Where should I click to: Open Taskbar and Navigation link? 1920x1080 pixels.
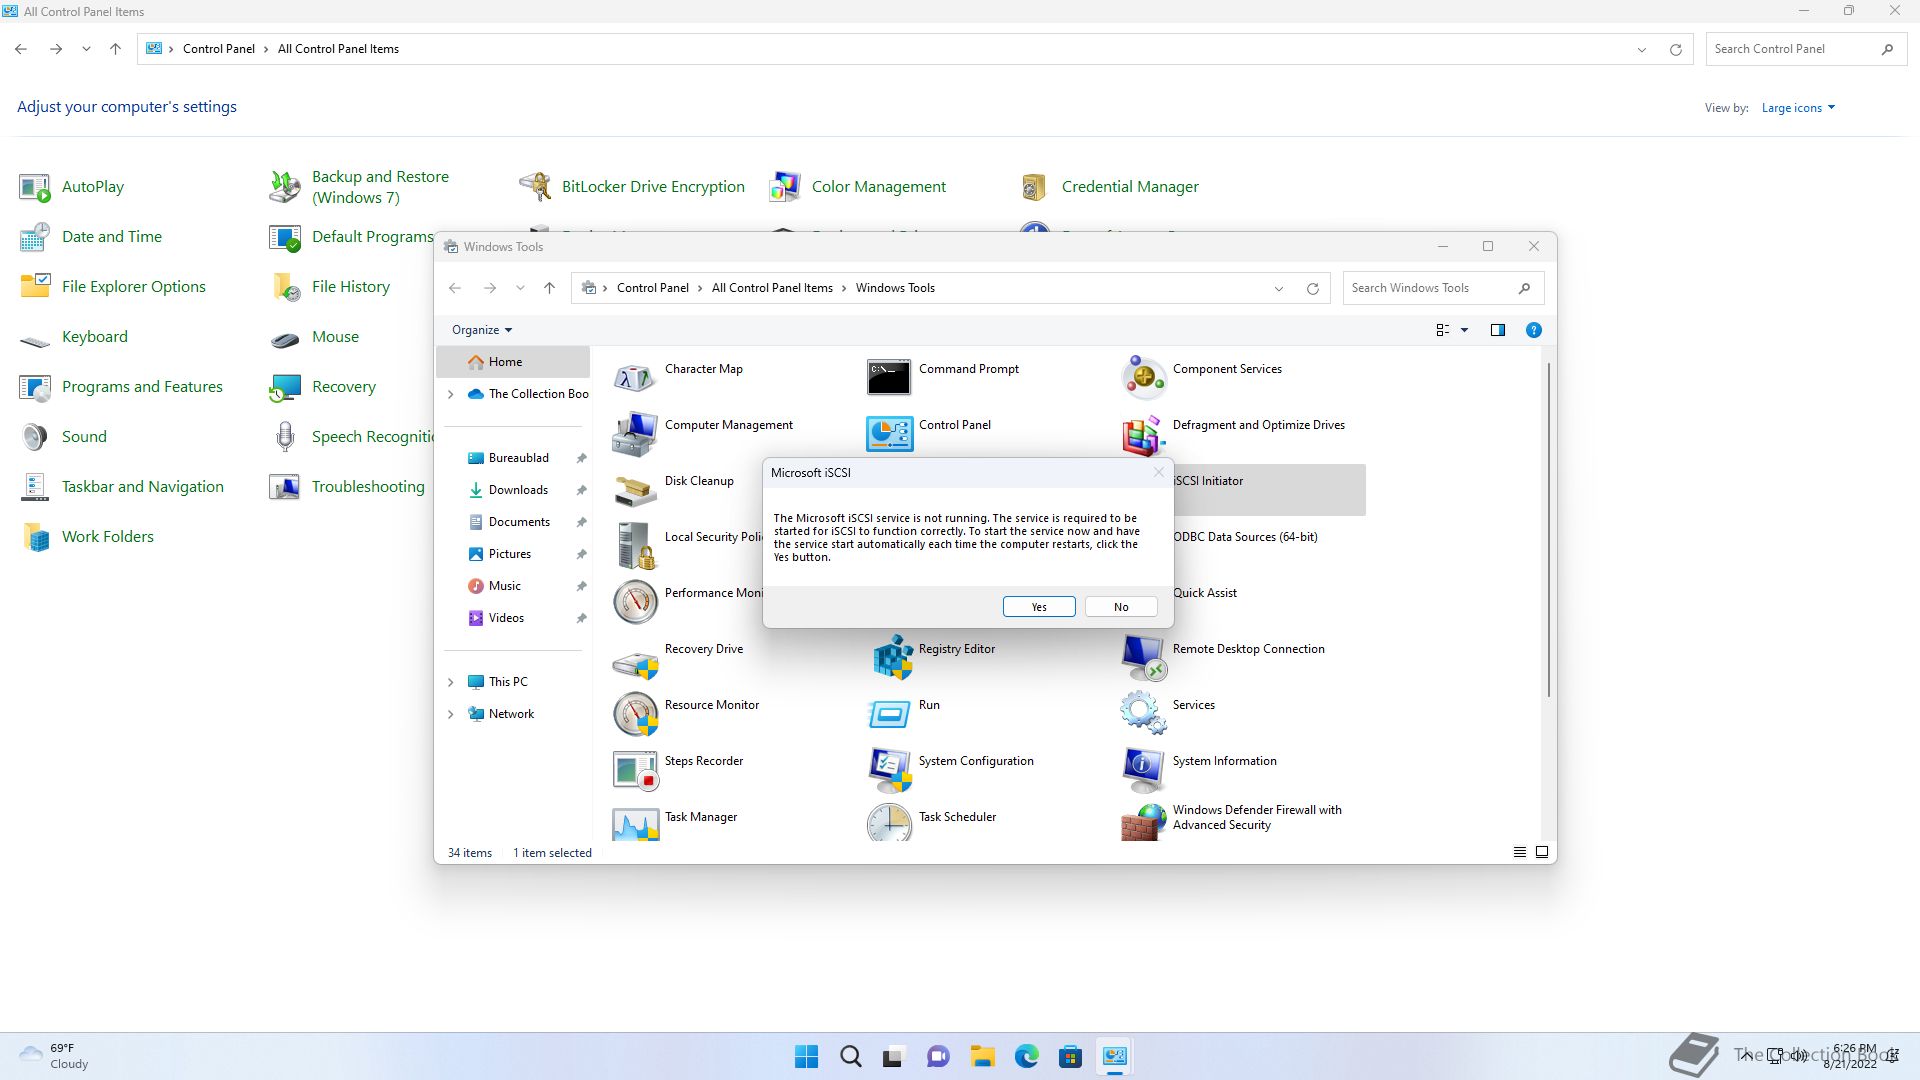coord(143,487)
